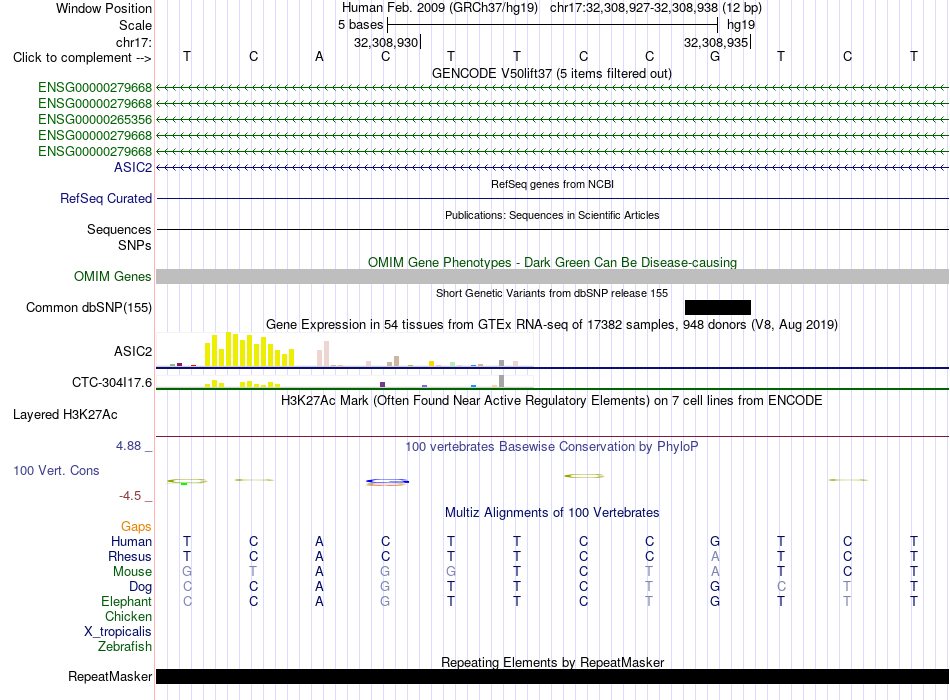Click the Scale label in ruler

pyautogui.click(x=135, y=25)
